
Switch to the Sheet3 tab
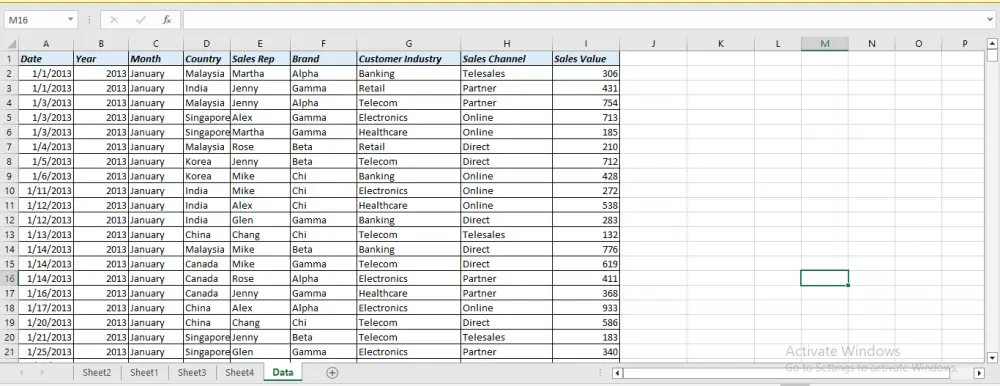192,373
